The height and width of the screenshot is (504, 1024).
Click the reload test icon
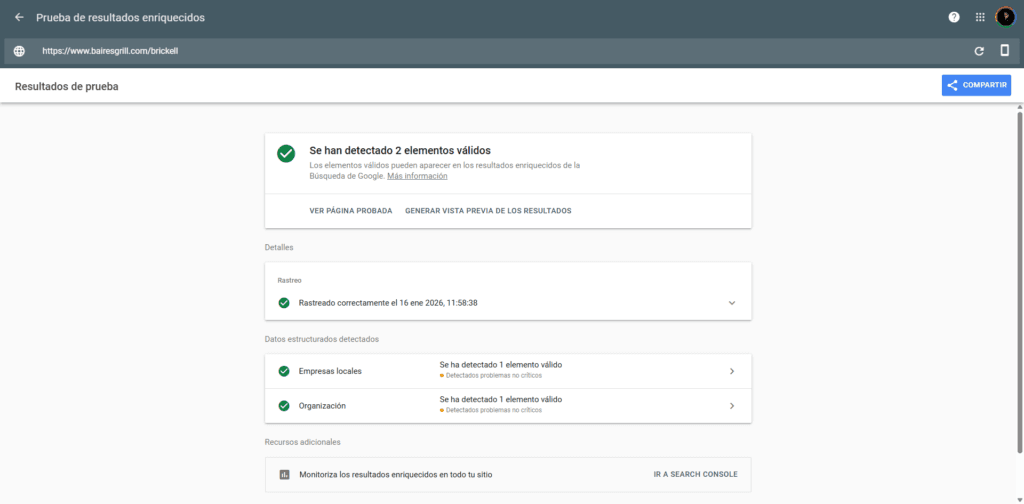[x=979, y=51]
